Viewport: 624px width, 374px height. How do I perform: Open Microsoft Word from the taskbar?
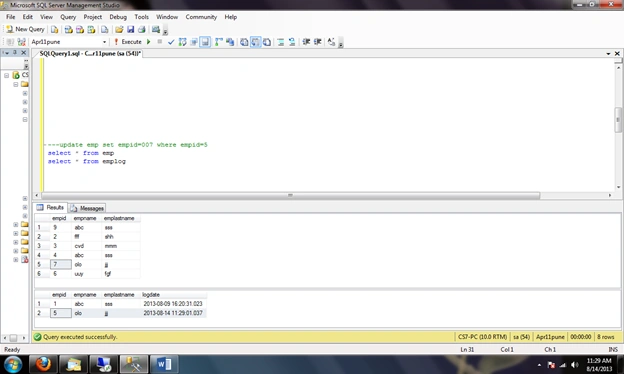click(x=164, y=364)
